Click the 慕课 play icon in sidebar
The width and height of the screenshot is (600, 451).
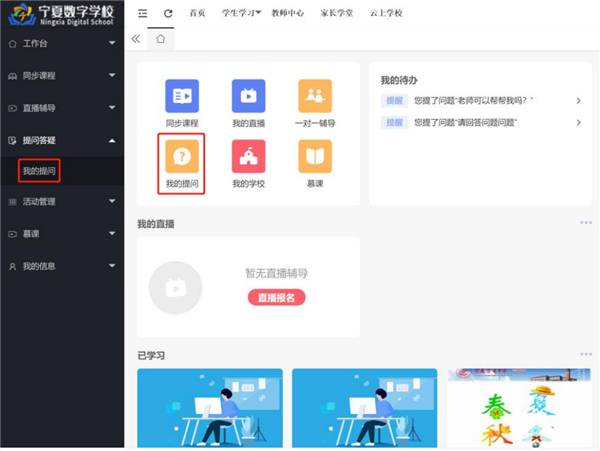pos(13,234)
